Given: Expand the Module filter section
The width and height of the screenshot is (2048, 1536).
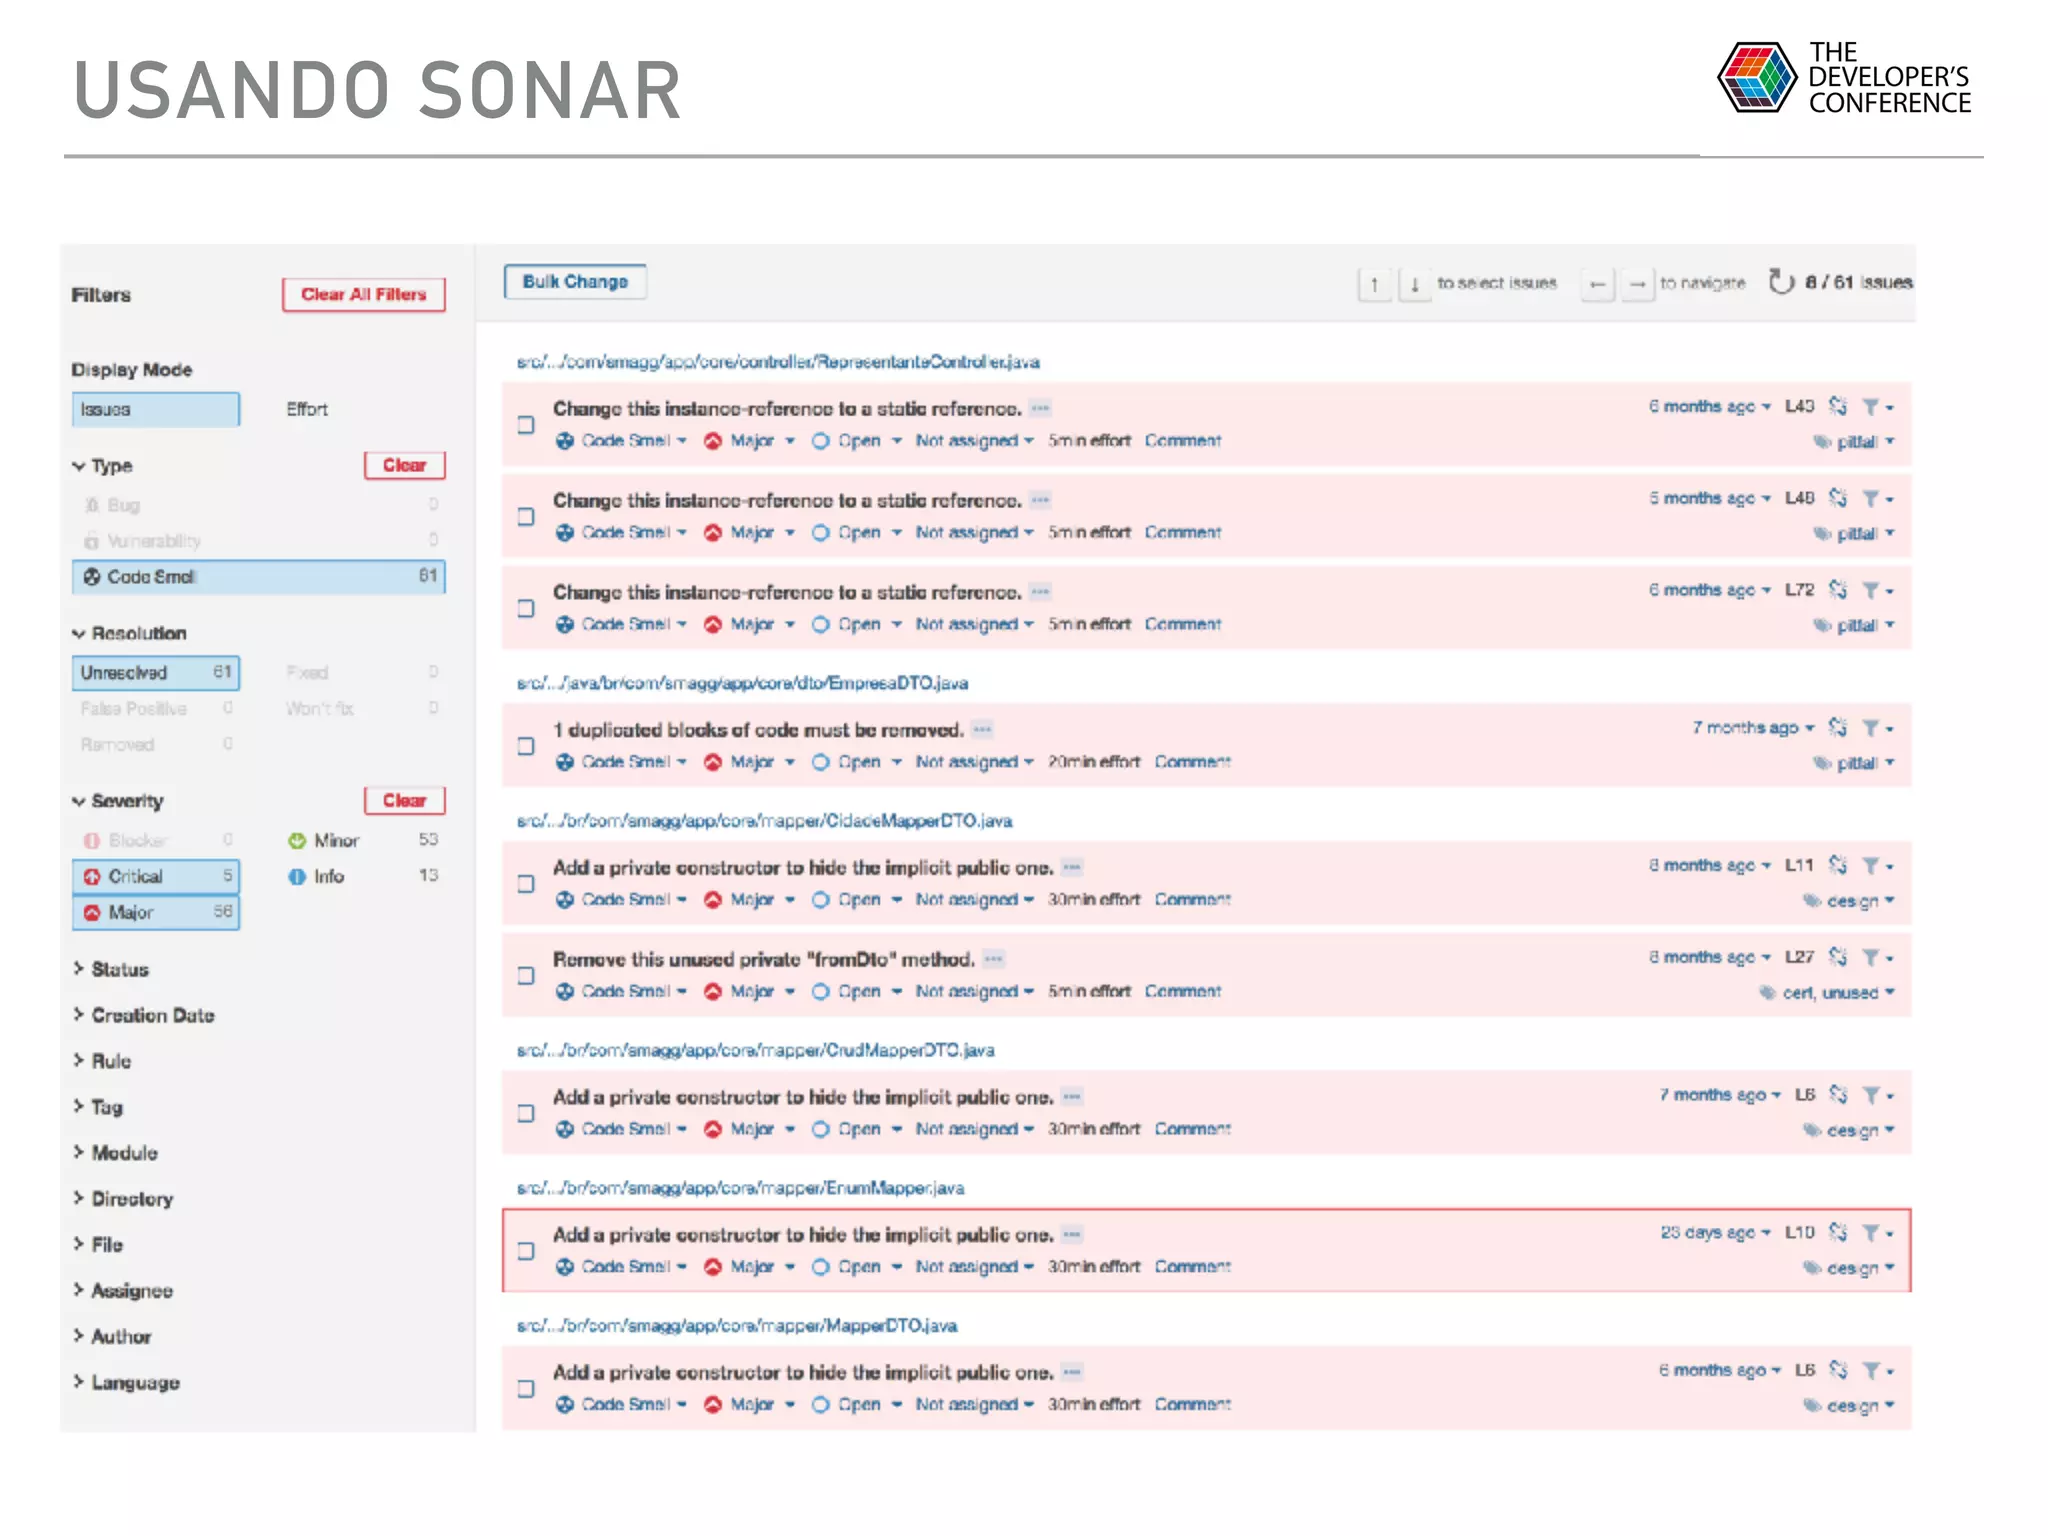Looking at the screenshot, I should pos(115,1153).
